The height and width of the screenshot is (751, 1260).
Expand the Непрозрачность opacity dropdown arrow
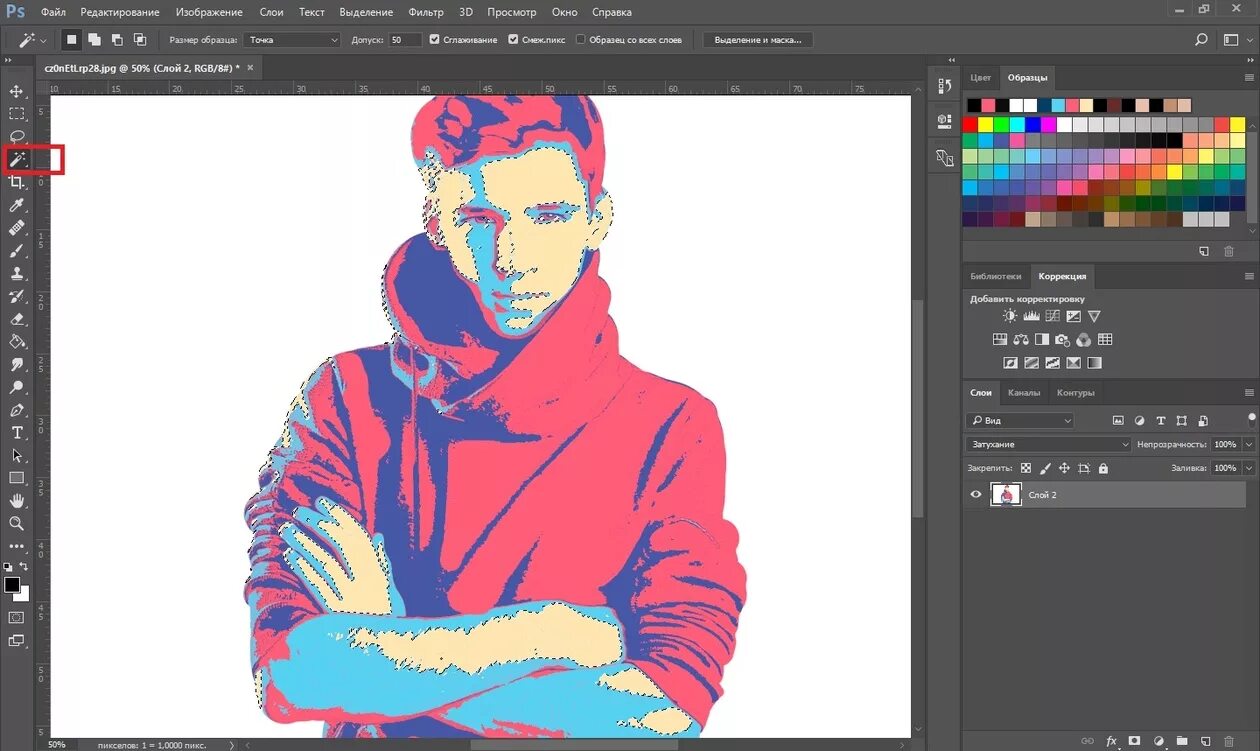(x=1246, y=444)
